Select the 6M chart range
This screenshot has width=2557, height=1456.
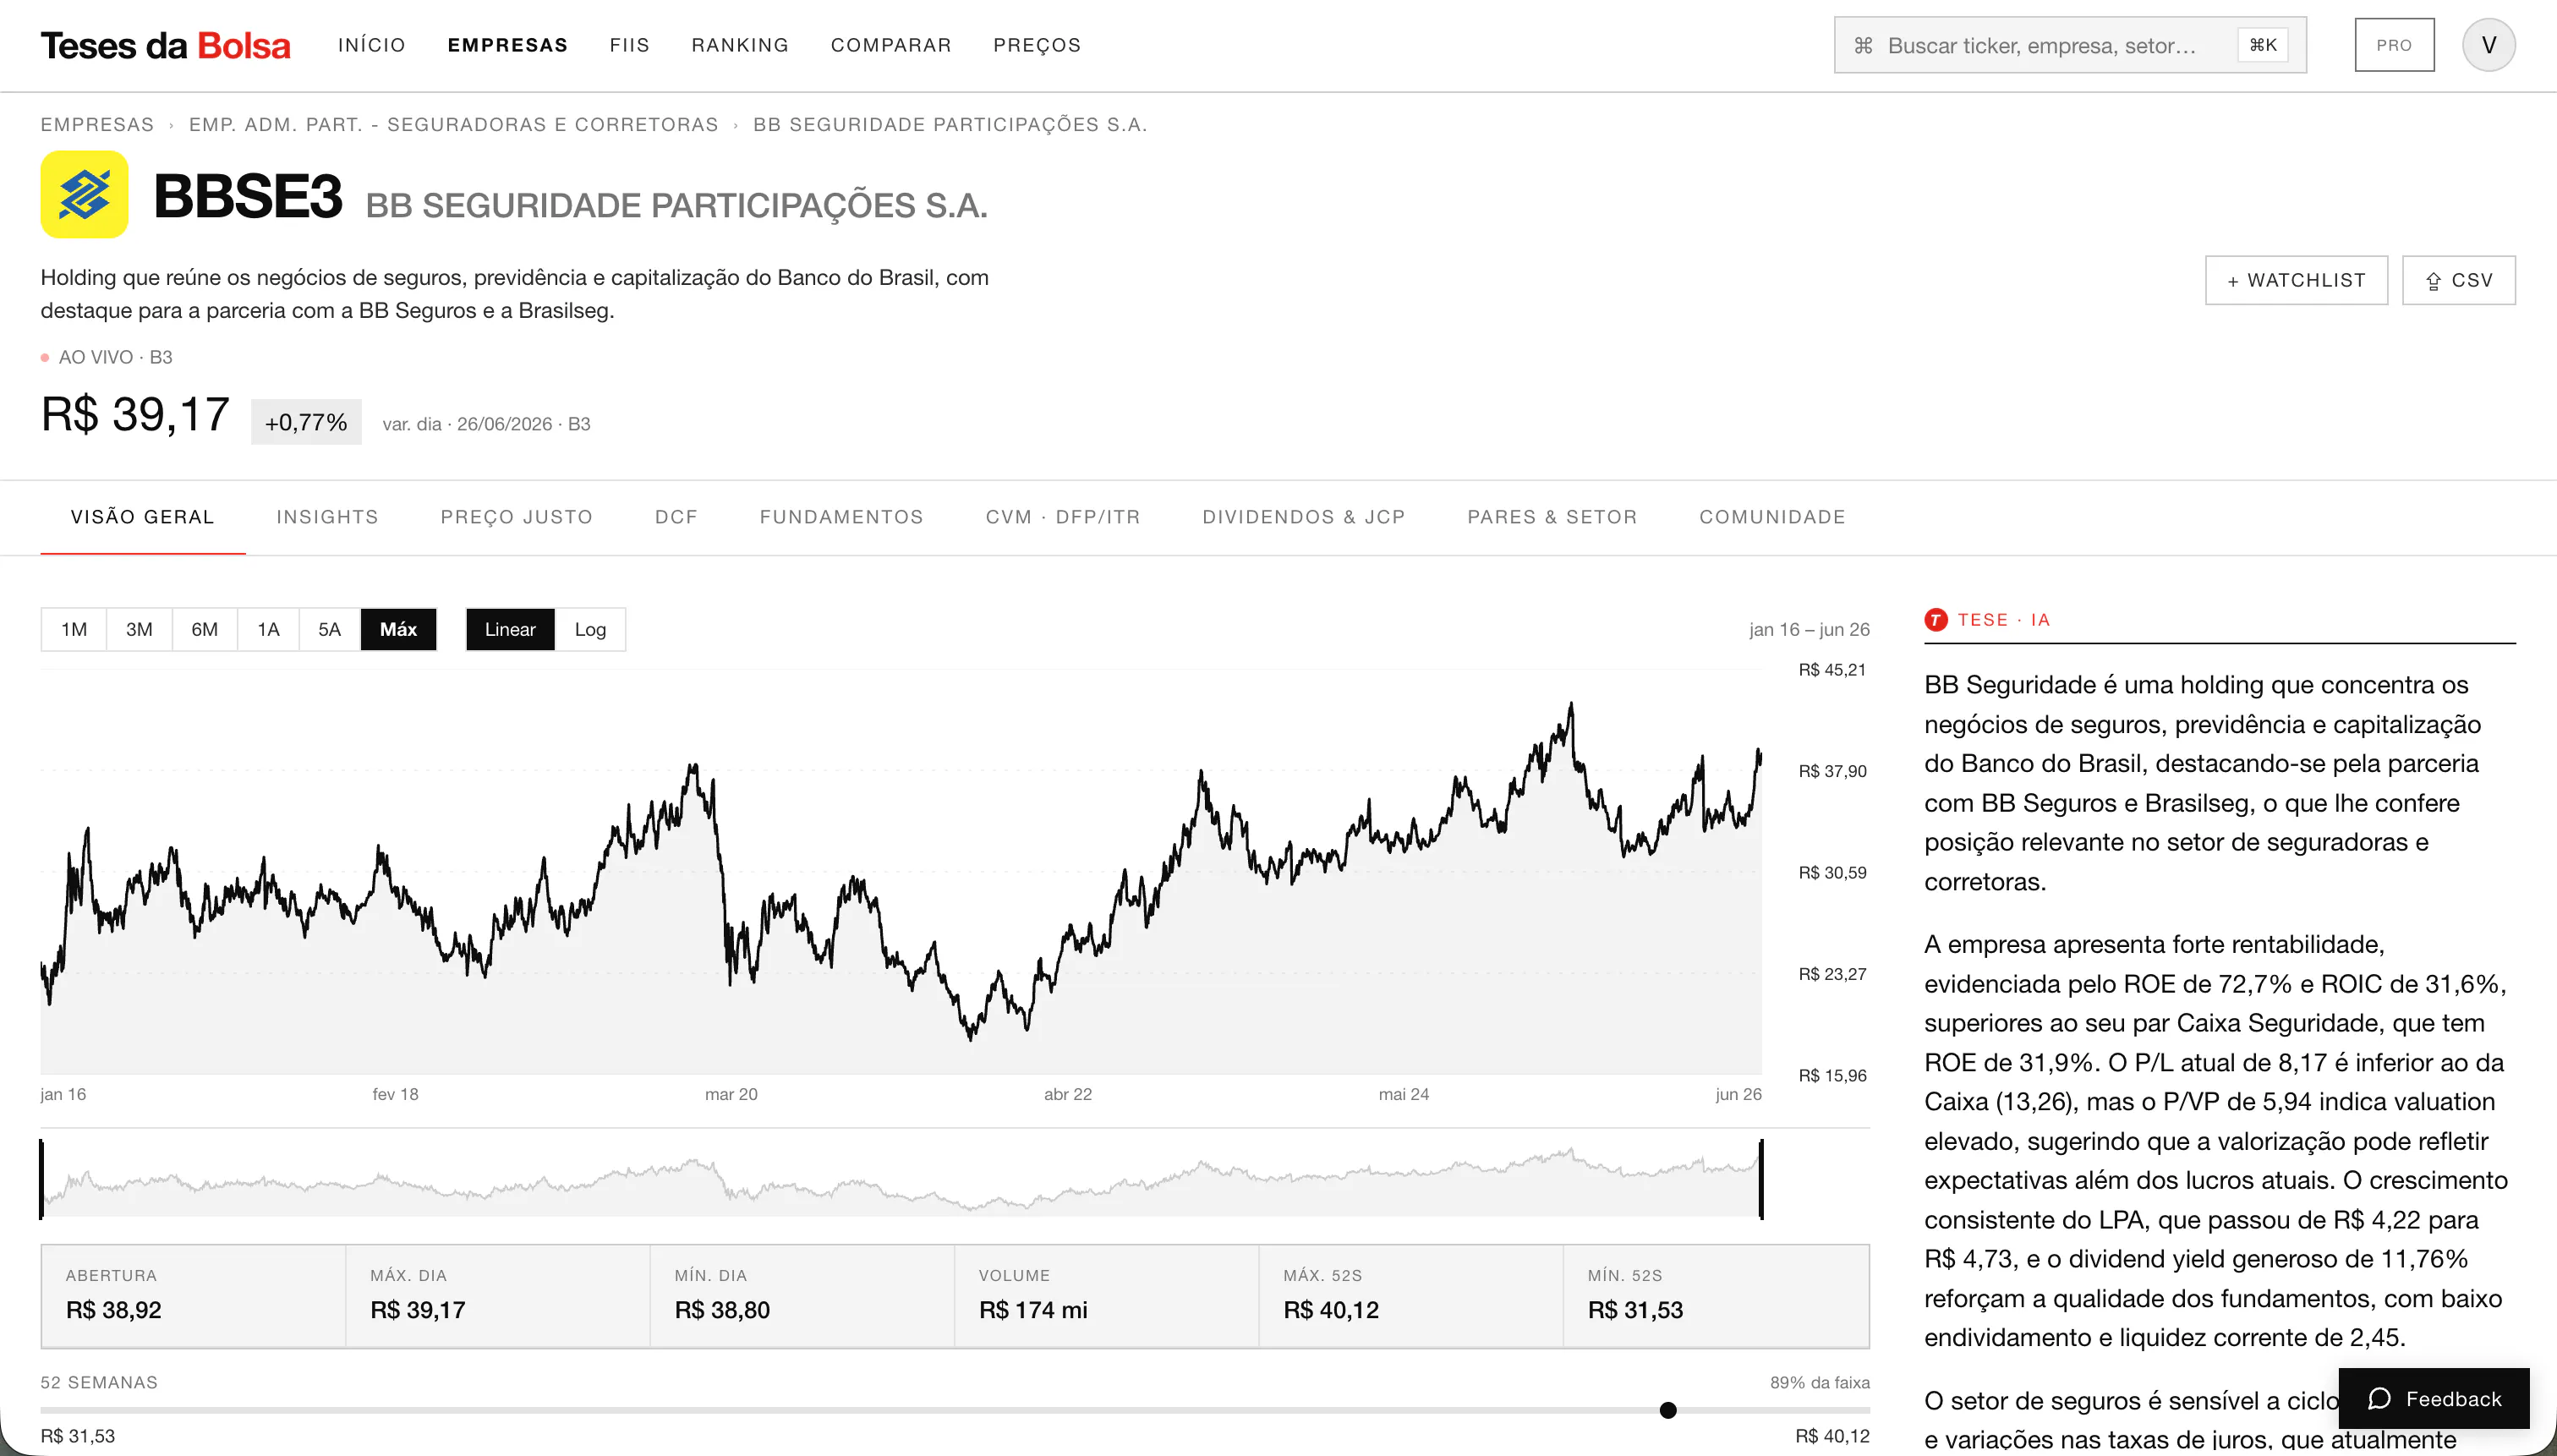[205, 629]
